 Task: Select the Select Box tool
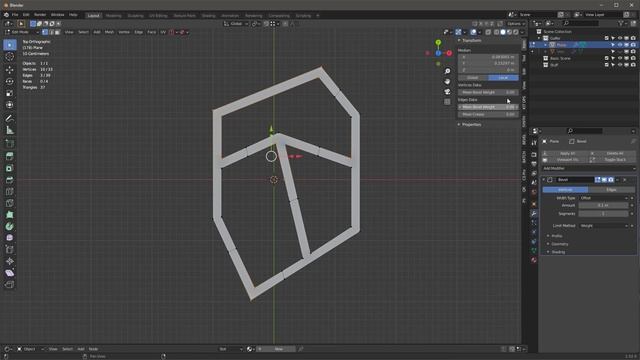(x=10, y=45)
